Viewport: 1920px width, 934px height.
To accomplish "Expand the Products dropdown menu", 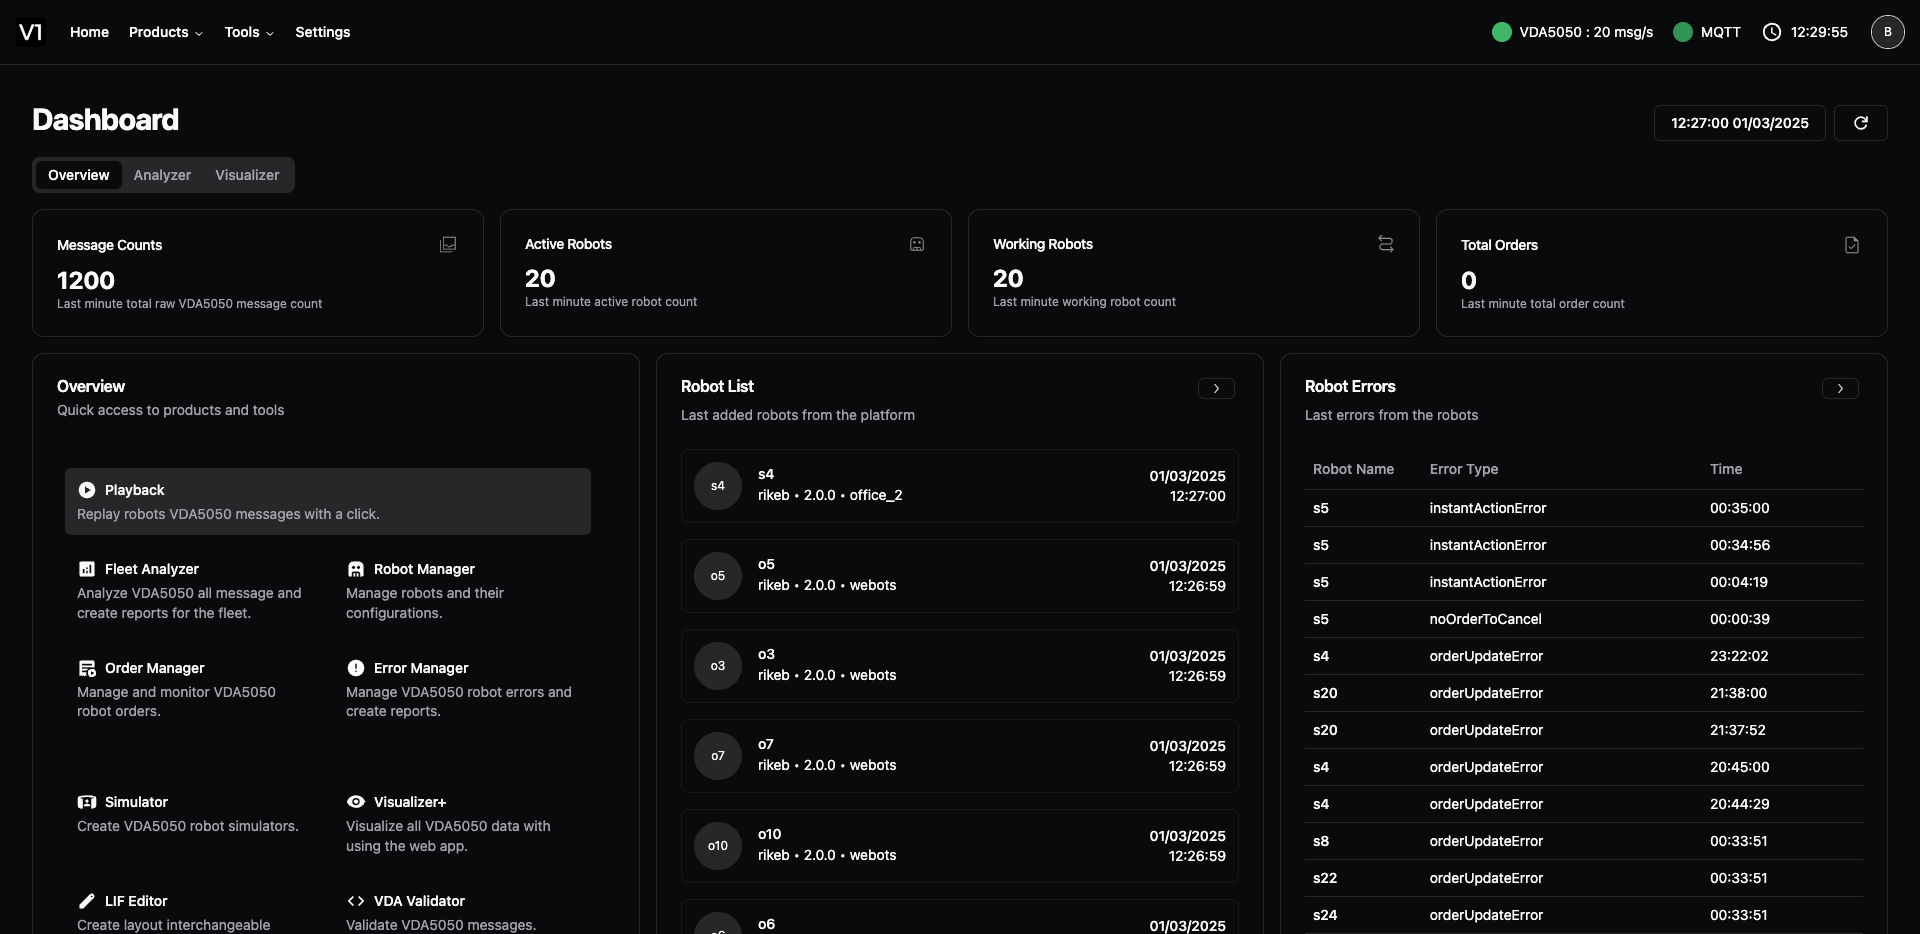I will coord(165,32).
